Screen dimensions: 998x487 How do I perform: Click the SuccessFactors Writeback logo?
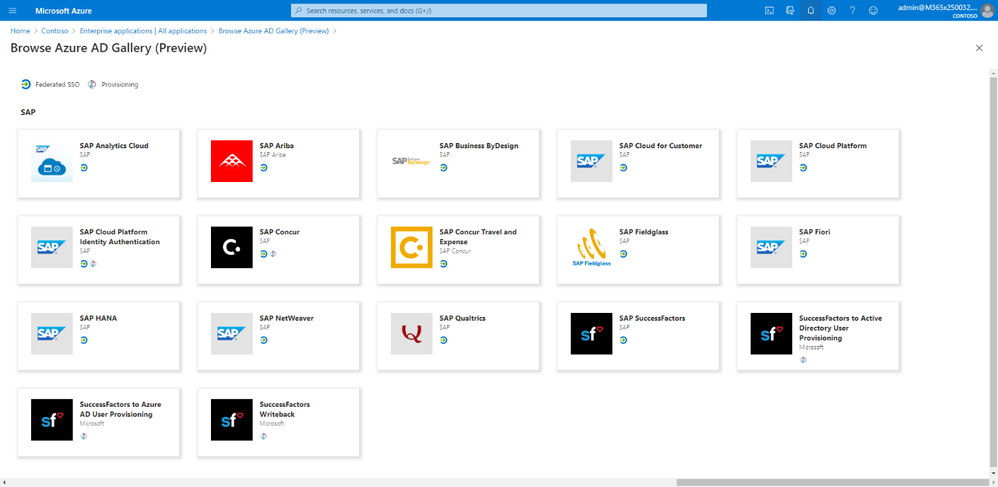(x=232, y=420)
